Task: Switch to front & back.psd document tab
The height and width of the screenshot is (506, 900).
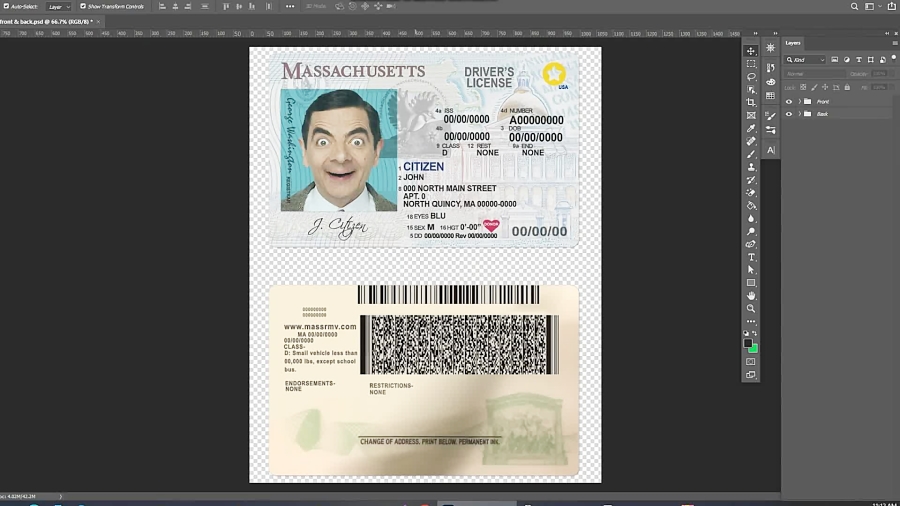Action: point(47,22)
